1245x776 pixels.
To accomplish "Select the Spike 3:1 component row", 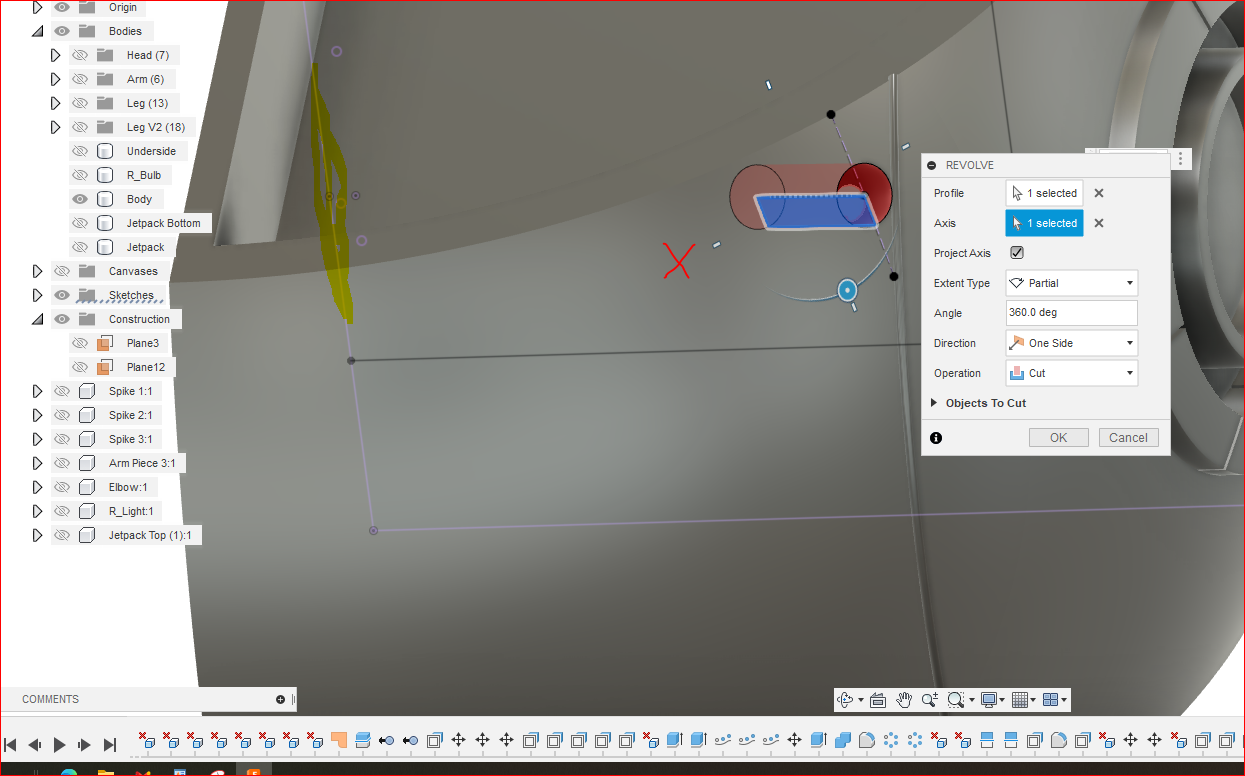I will (x=106, y=439).
